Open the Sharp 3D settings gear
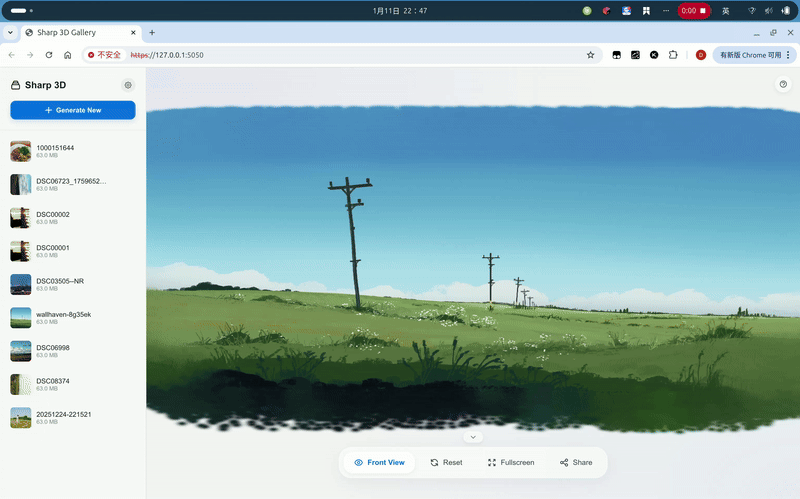The height and width of the screenshot is (499, 800). coord(128,85)
